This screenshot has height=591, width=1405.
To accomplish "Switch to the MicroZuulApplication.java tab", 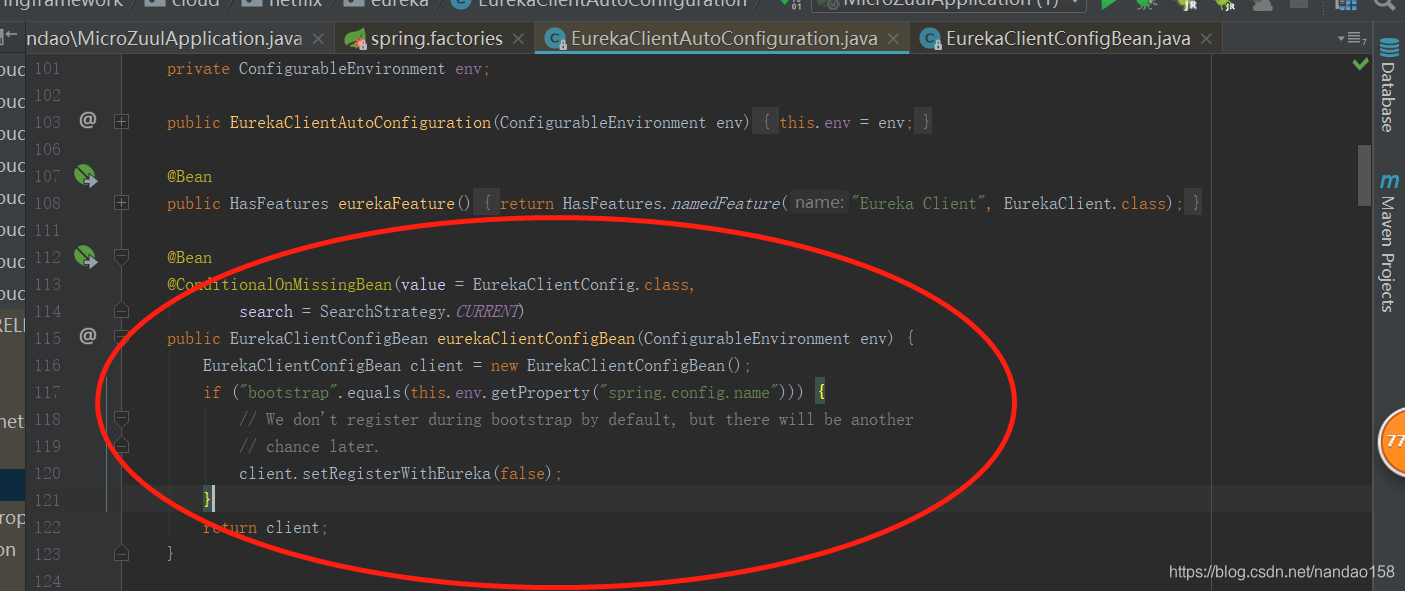I will 164,40.
